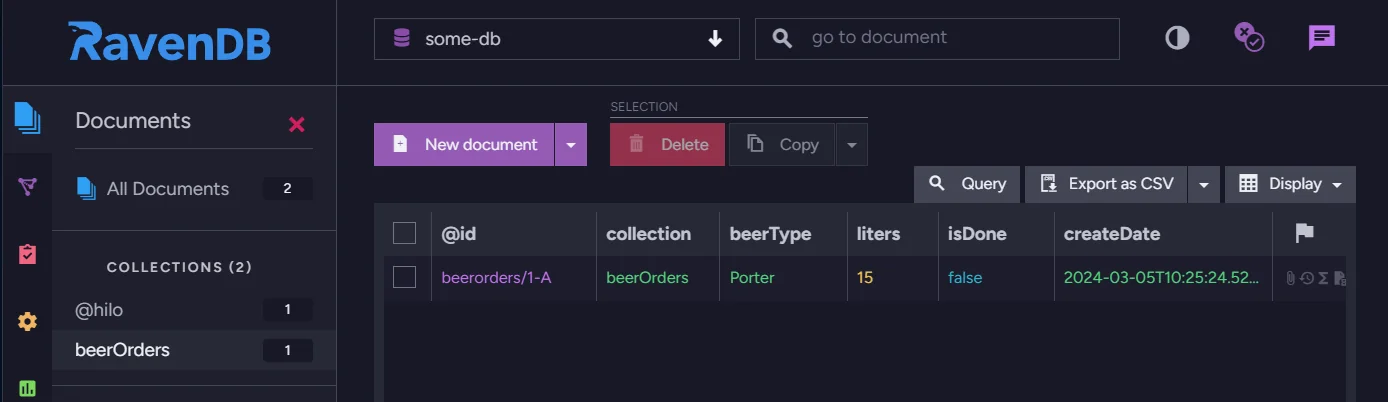Click the New document button
The width and height of the screenshot is (1388, 402).
464,145
